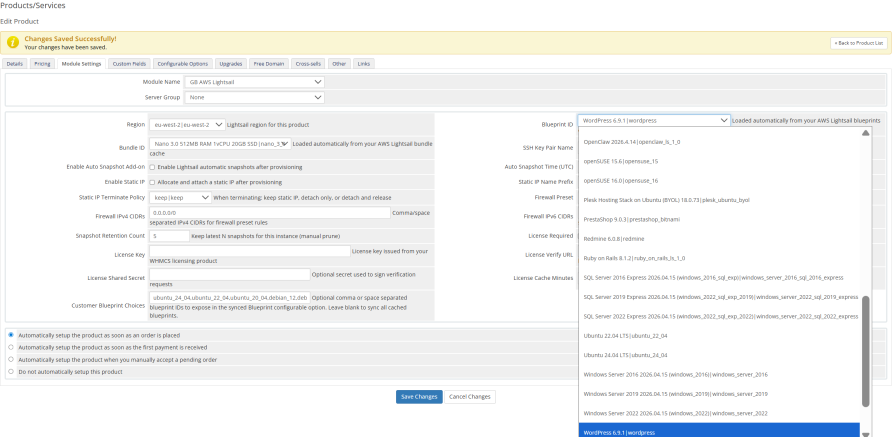Select the Module Settings tab
The height and width of the screenshot is (437, 892).
tap(81, 64)
